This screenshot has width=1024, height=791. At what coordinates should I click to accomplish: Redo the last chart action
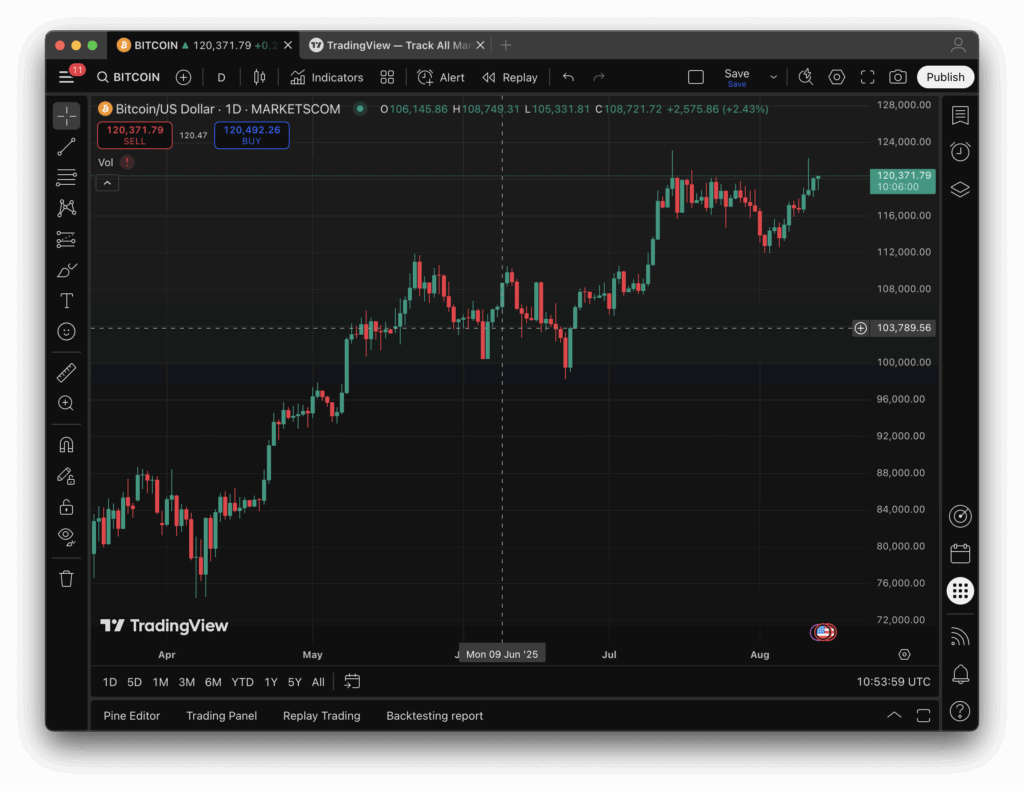[x=598, y=77]
